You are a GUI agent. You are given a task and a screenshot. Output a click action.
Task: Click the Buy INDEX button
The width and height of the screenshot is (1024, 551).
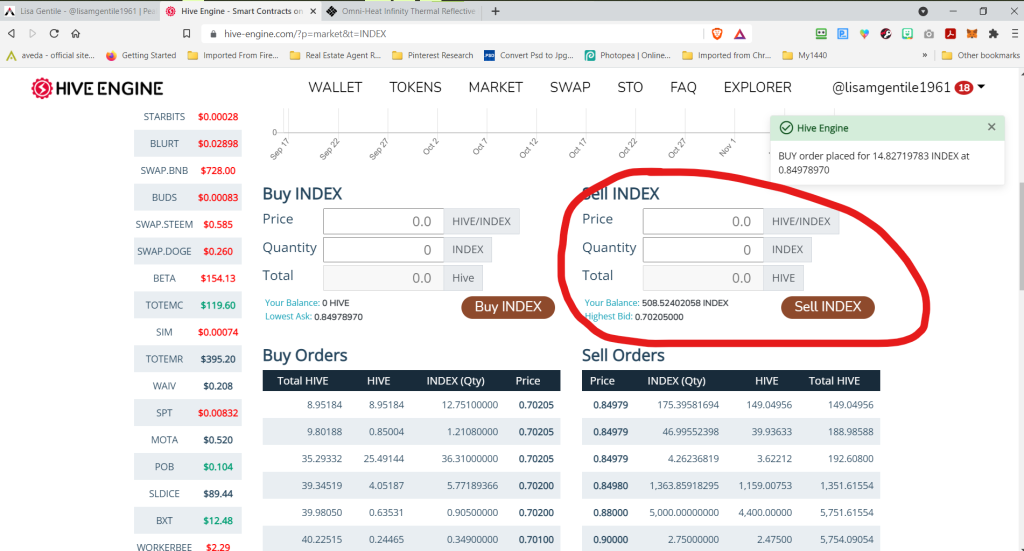[x=508, y=307]
